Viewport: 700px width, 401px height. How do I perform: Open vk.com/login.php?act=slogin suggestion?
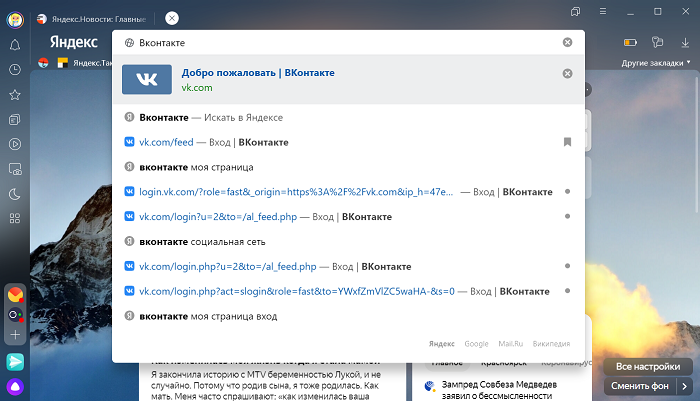(348, 291)
